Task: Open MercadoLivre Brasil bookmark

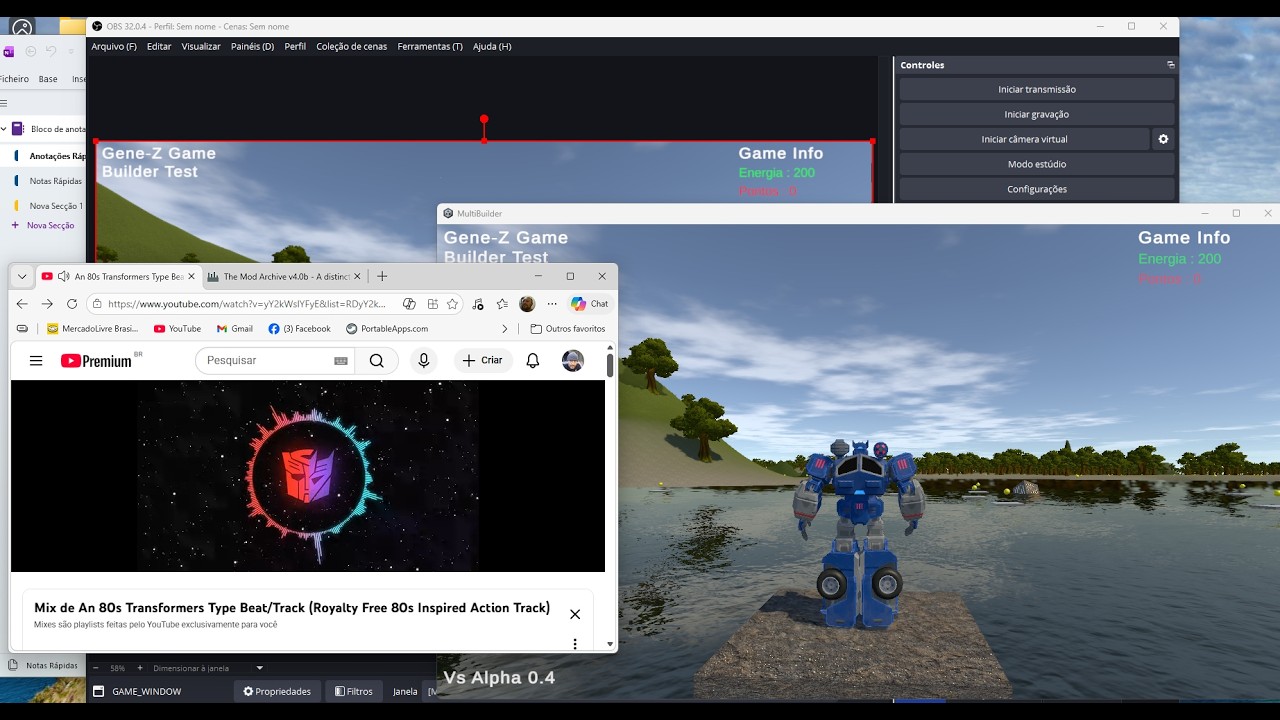Action: [x=93, y=328]
